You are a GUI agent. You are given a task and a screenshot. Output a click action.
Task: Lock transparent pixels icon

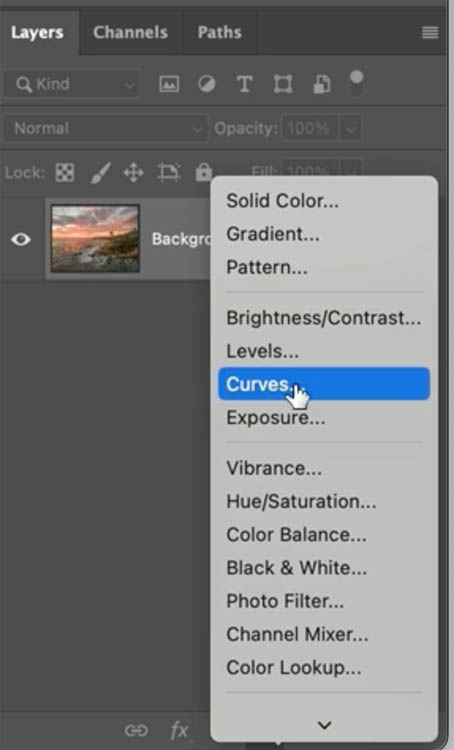pyautogui.click(x=65, y=172)
